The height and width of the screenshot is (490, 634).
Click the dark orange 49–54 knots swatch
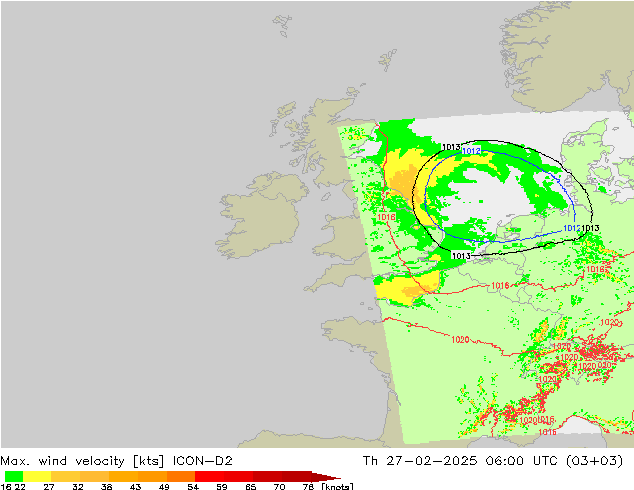pyautogui.click(x=181, y=476)
